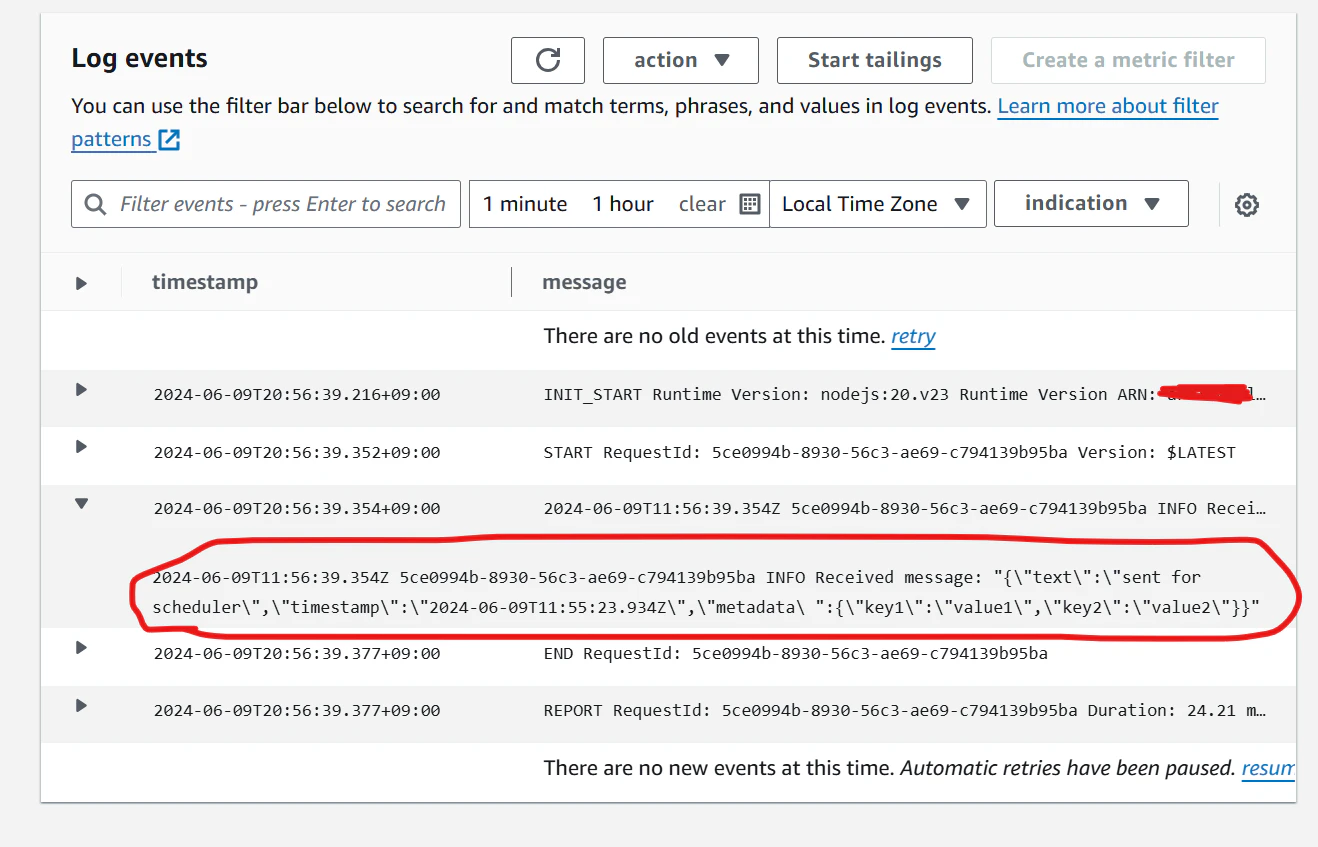Focus the Filter events search field
The height and width of the screenshot is (847, 1318).
(x=266, y=204)
